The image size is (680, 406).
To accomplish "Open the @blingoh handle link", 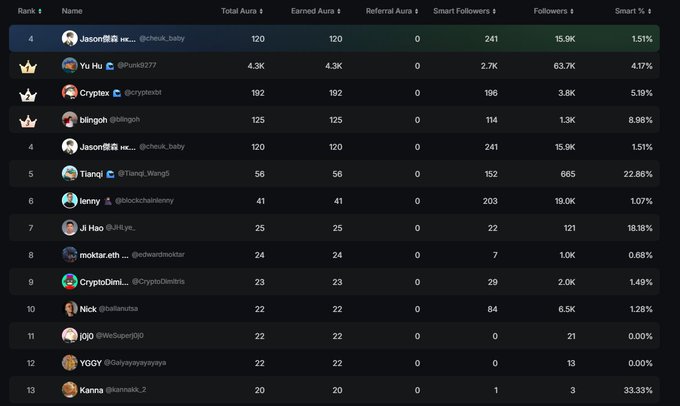I will 124,119.
